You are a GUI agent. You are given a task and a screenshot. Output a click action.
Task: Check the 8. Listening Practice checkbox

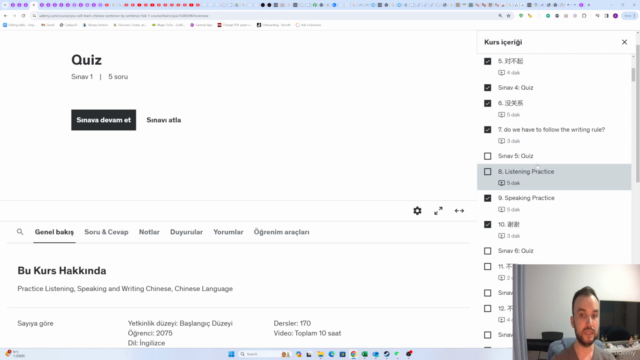coord(487,171)
